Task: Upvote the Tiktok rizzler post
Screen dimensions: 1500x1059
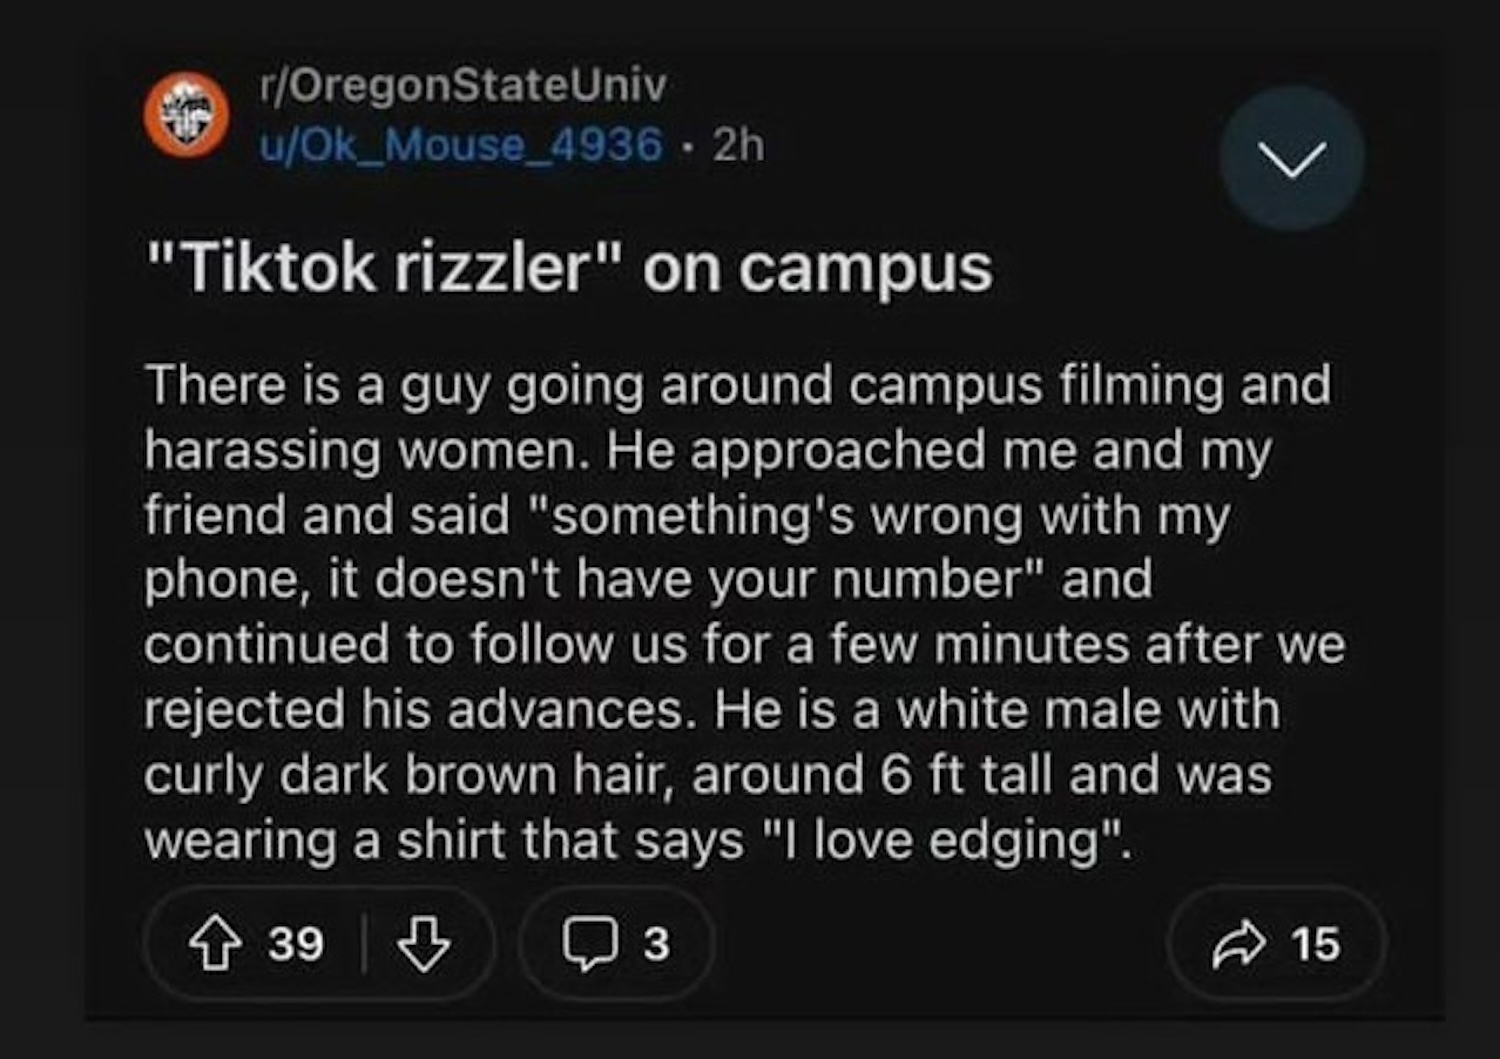Action: [216, 945]
